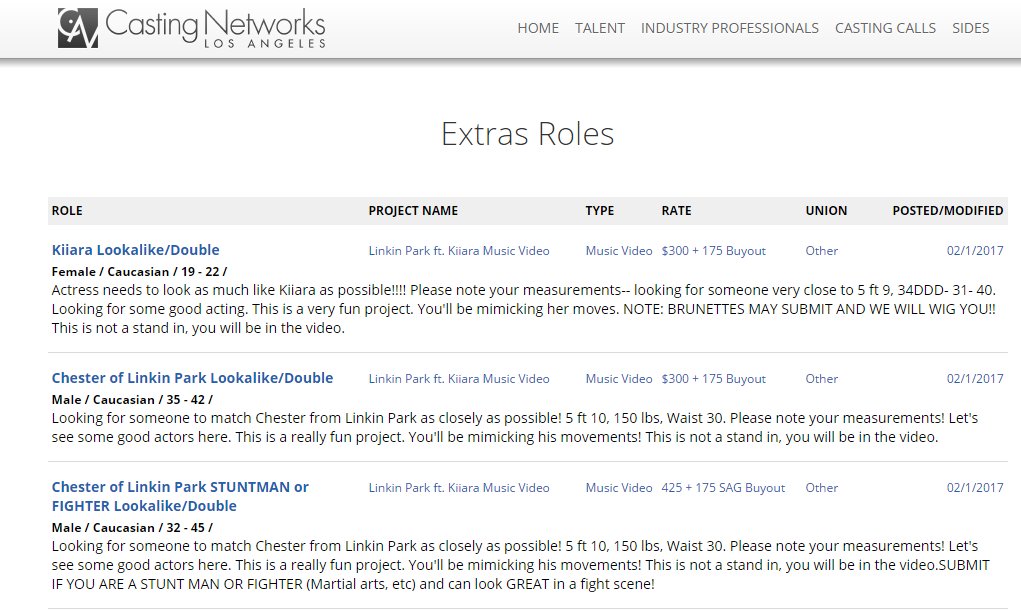This screenshot has height=611, width=1021.
Task: Open the INDUSTRY PROFESSIONALS nav item
Action: pos(729,28)
